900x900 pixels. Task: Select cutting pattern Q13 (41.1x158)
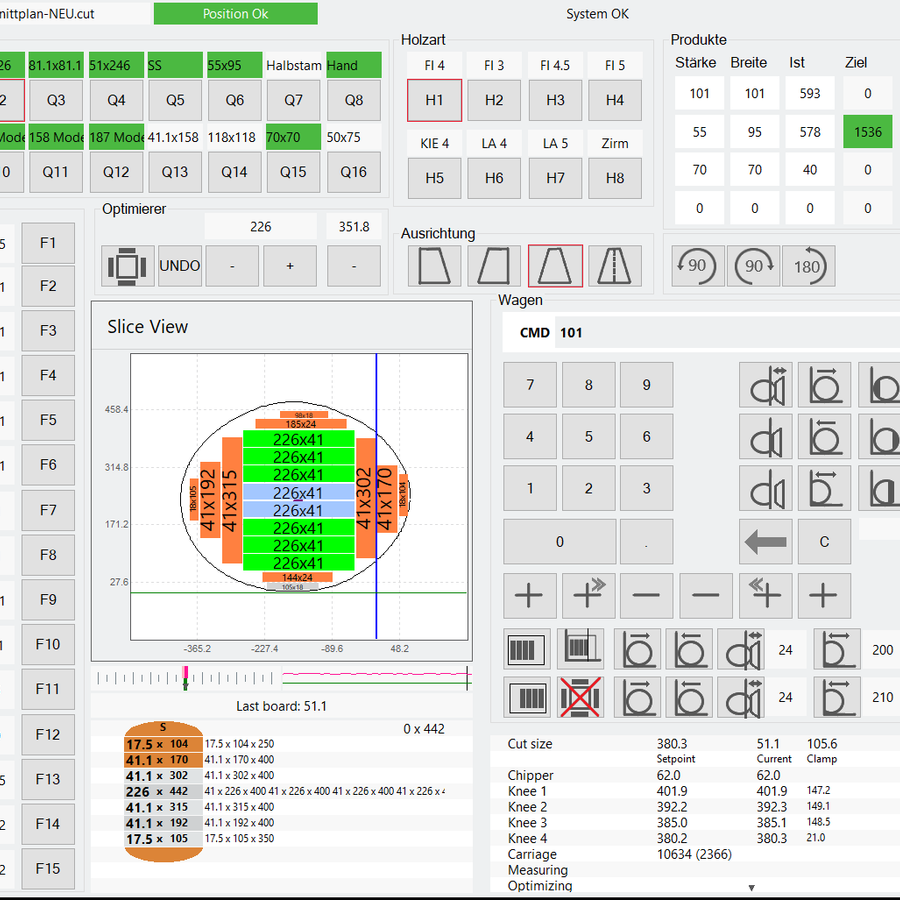coord(175,172)
